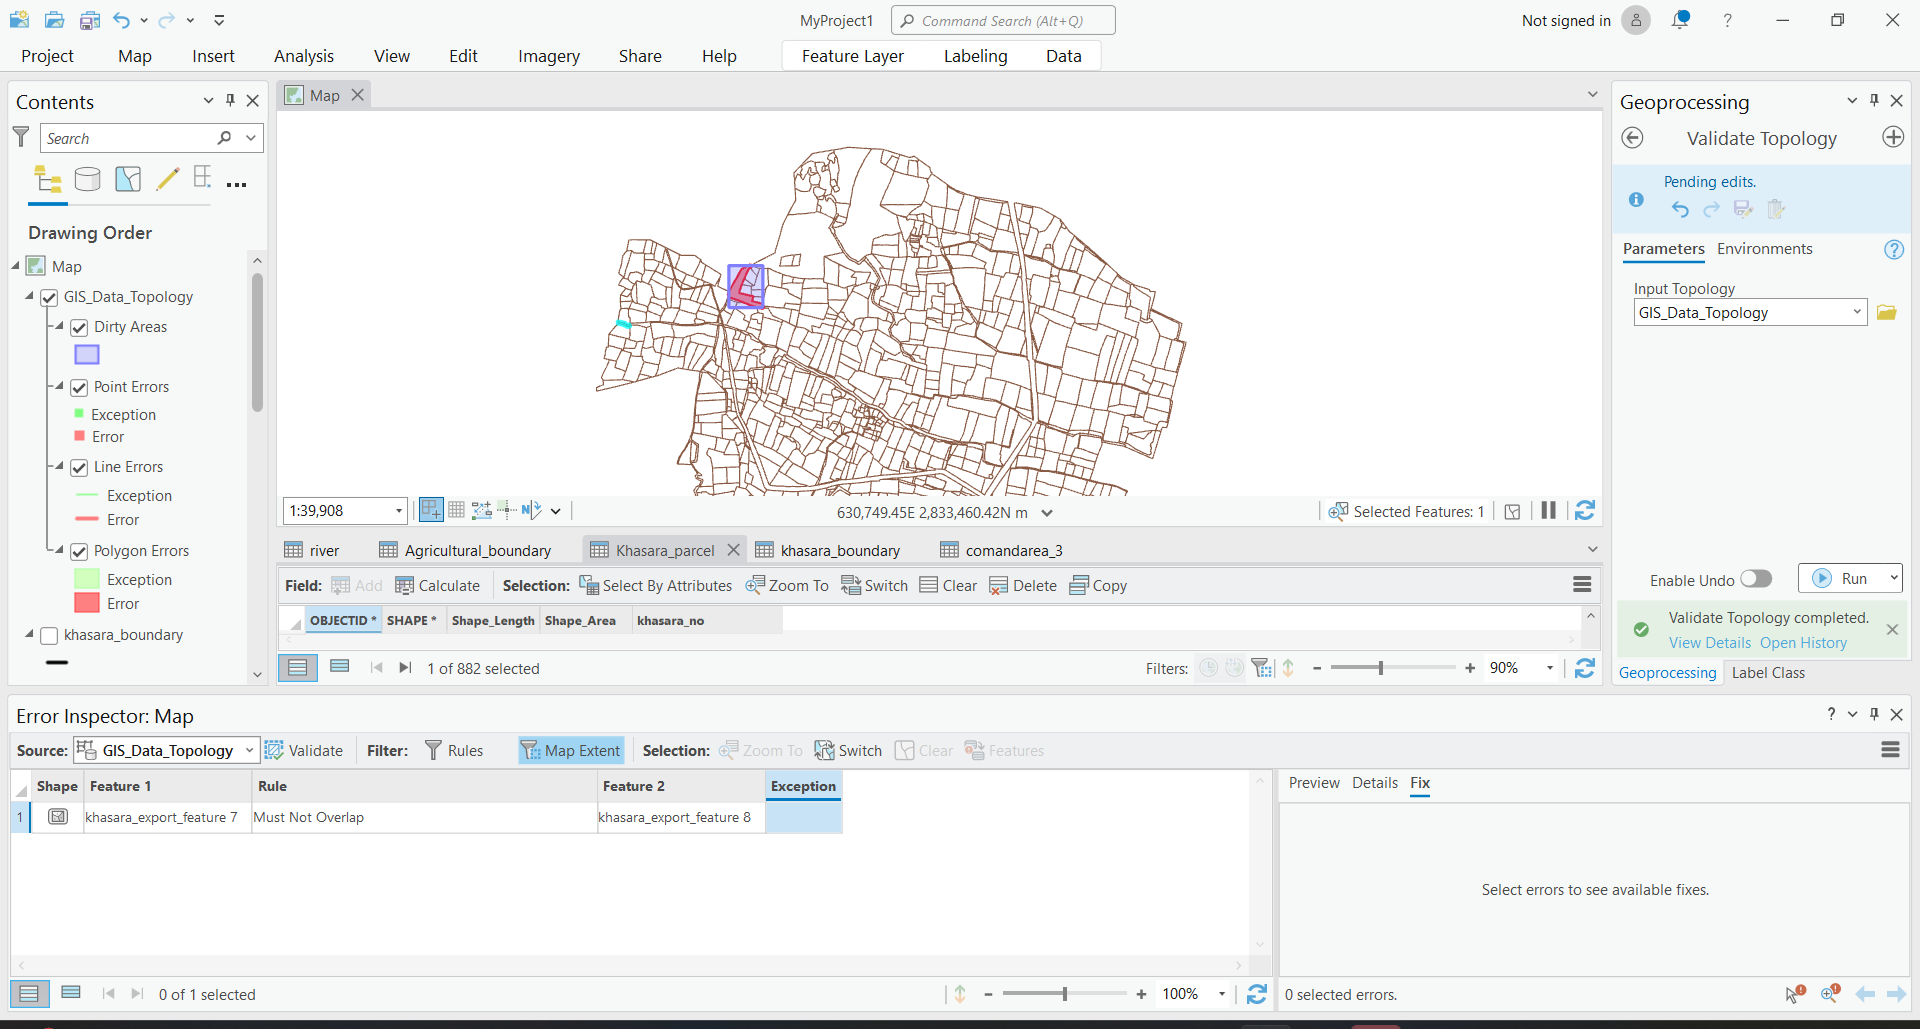The width and height of the screenshot is (1920, 1029).
Task: Refresh the map view
Action: tap(1585, 511)
